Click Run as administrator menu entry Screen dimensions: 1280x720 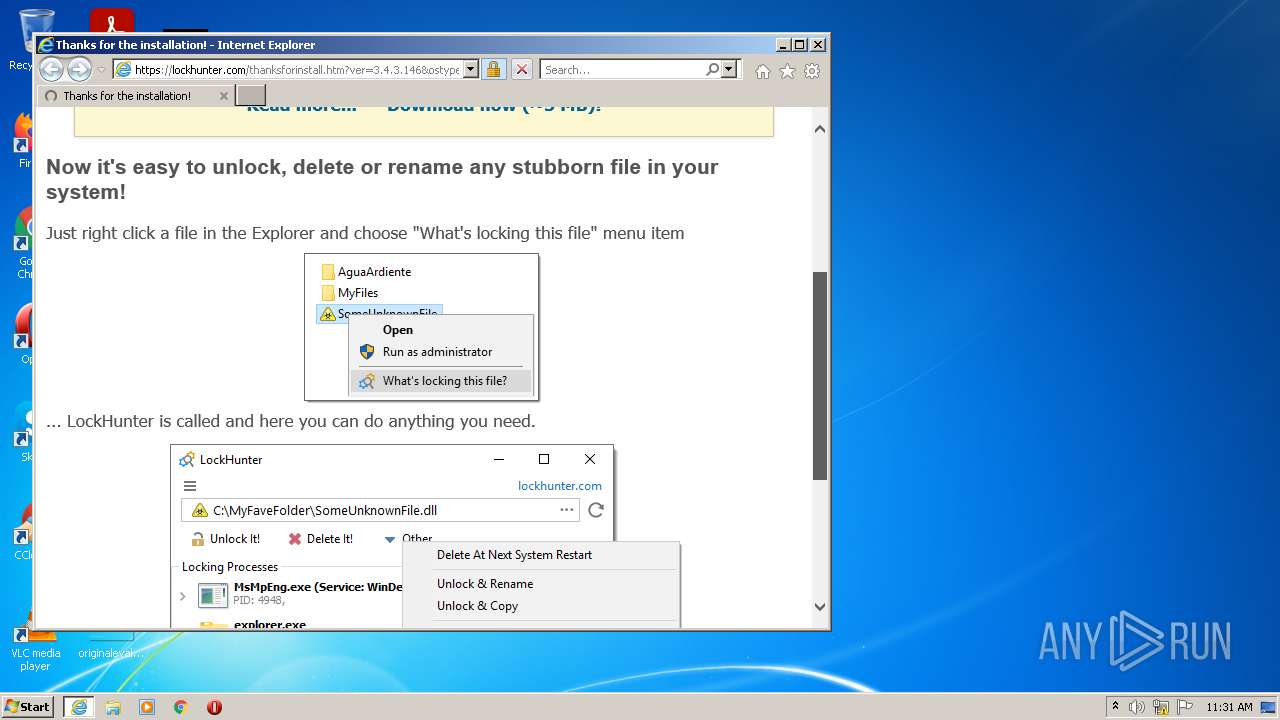[437, 352]
